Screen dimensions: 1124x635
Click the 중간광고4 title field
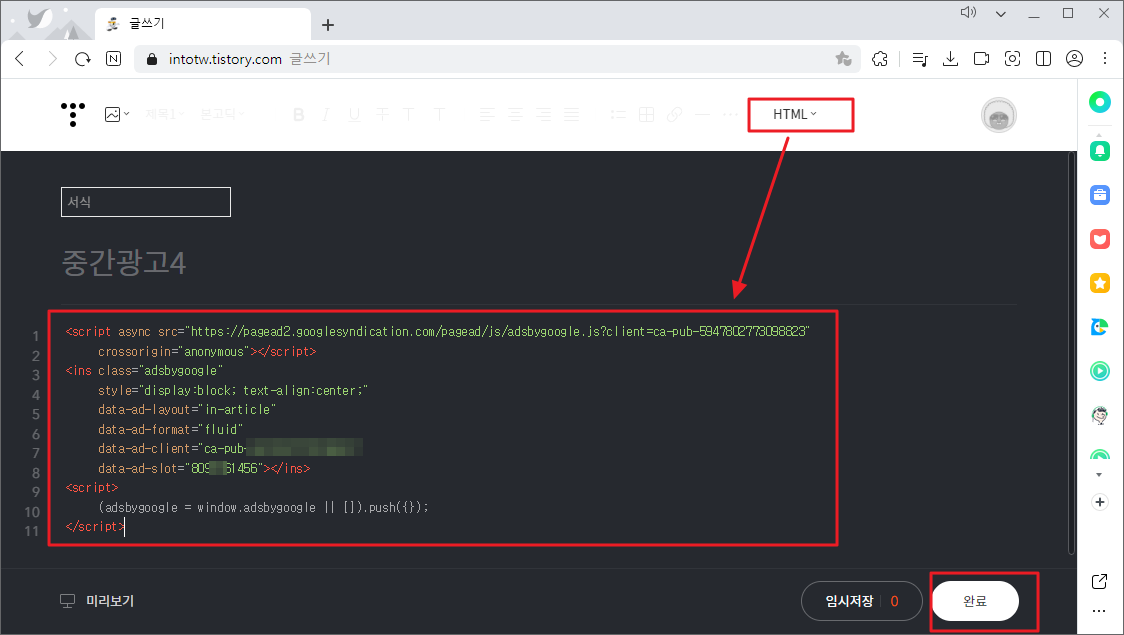(123, 262)
